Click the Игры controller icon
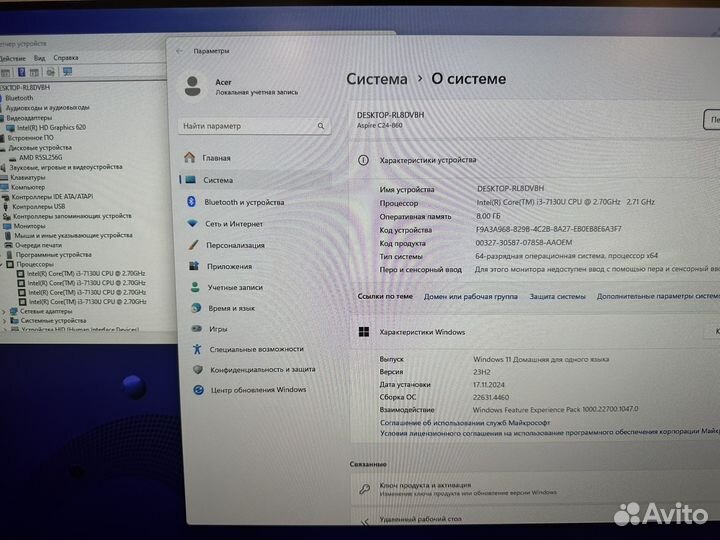 [197, 328]
